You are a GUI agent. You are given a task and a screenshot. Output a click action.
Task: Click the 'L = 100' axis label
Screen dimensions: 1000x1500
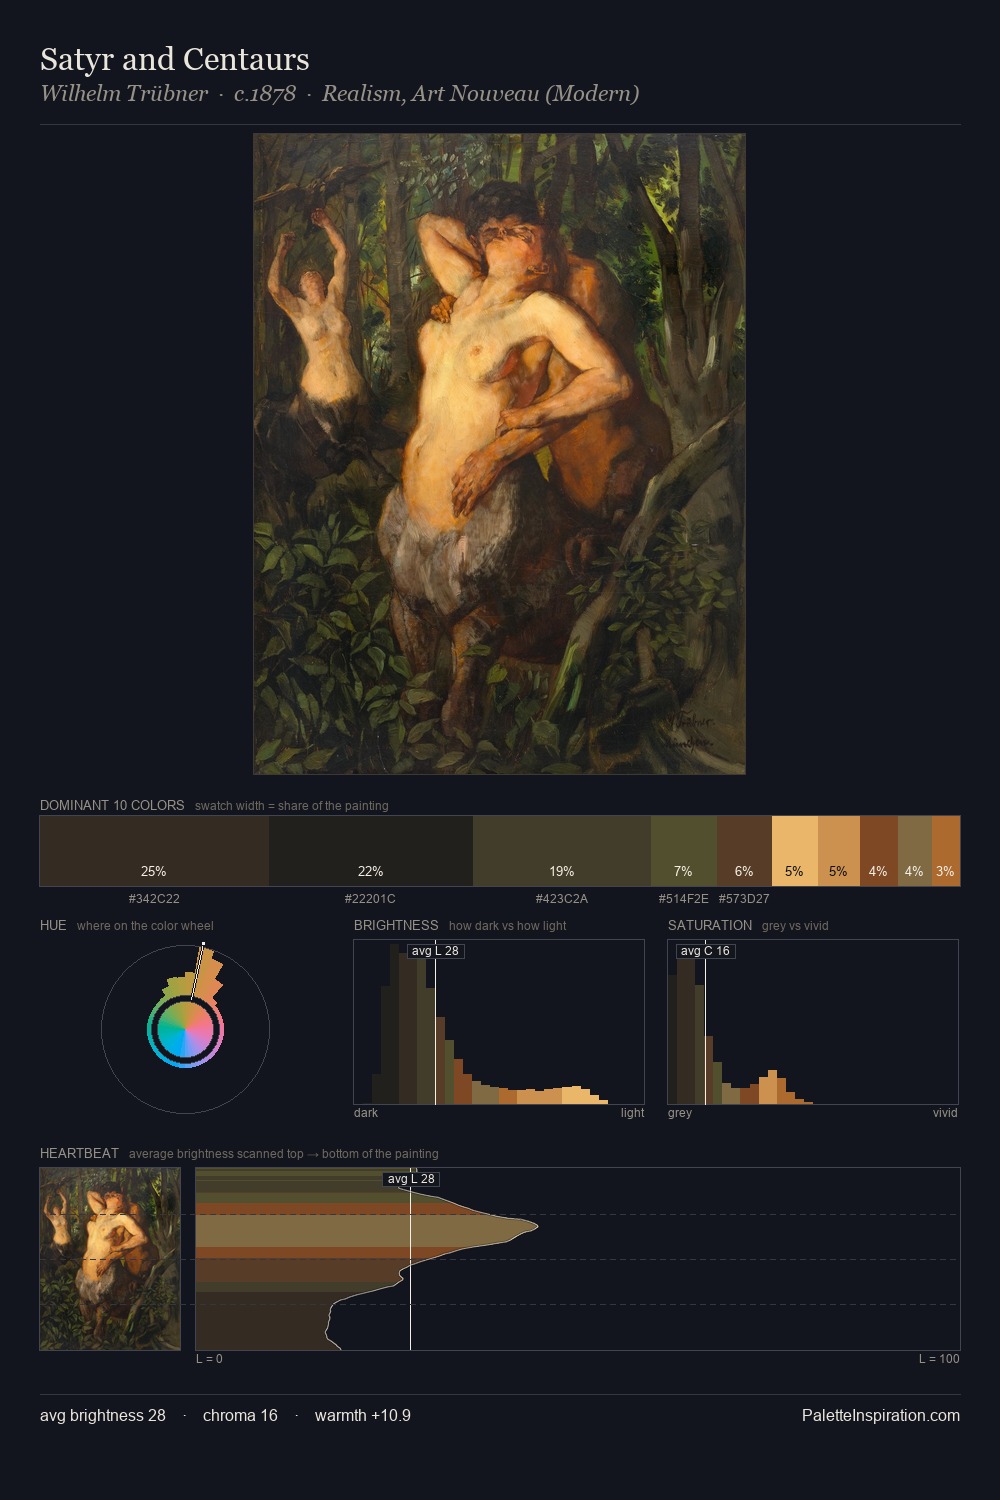[x=939, y=1359]
